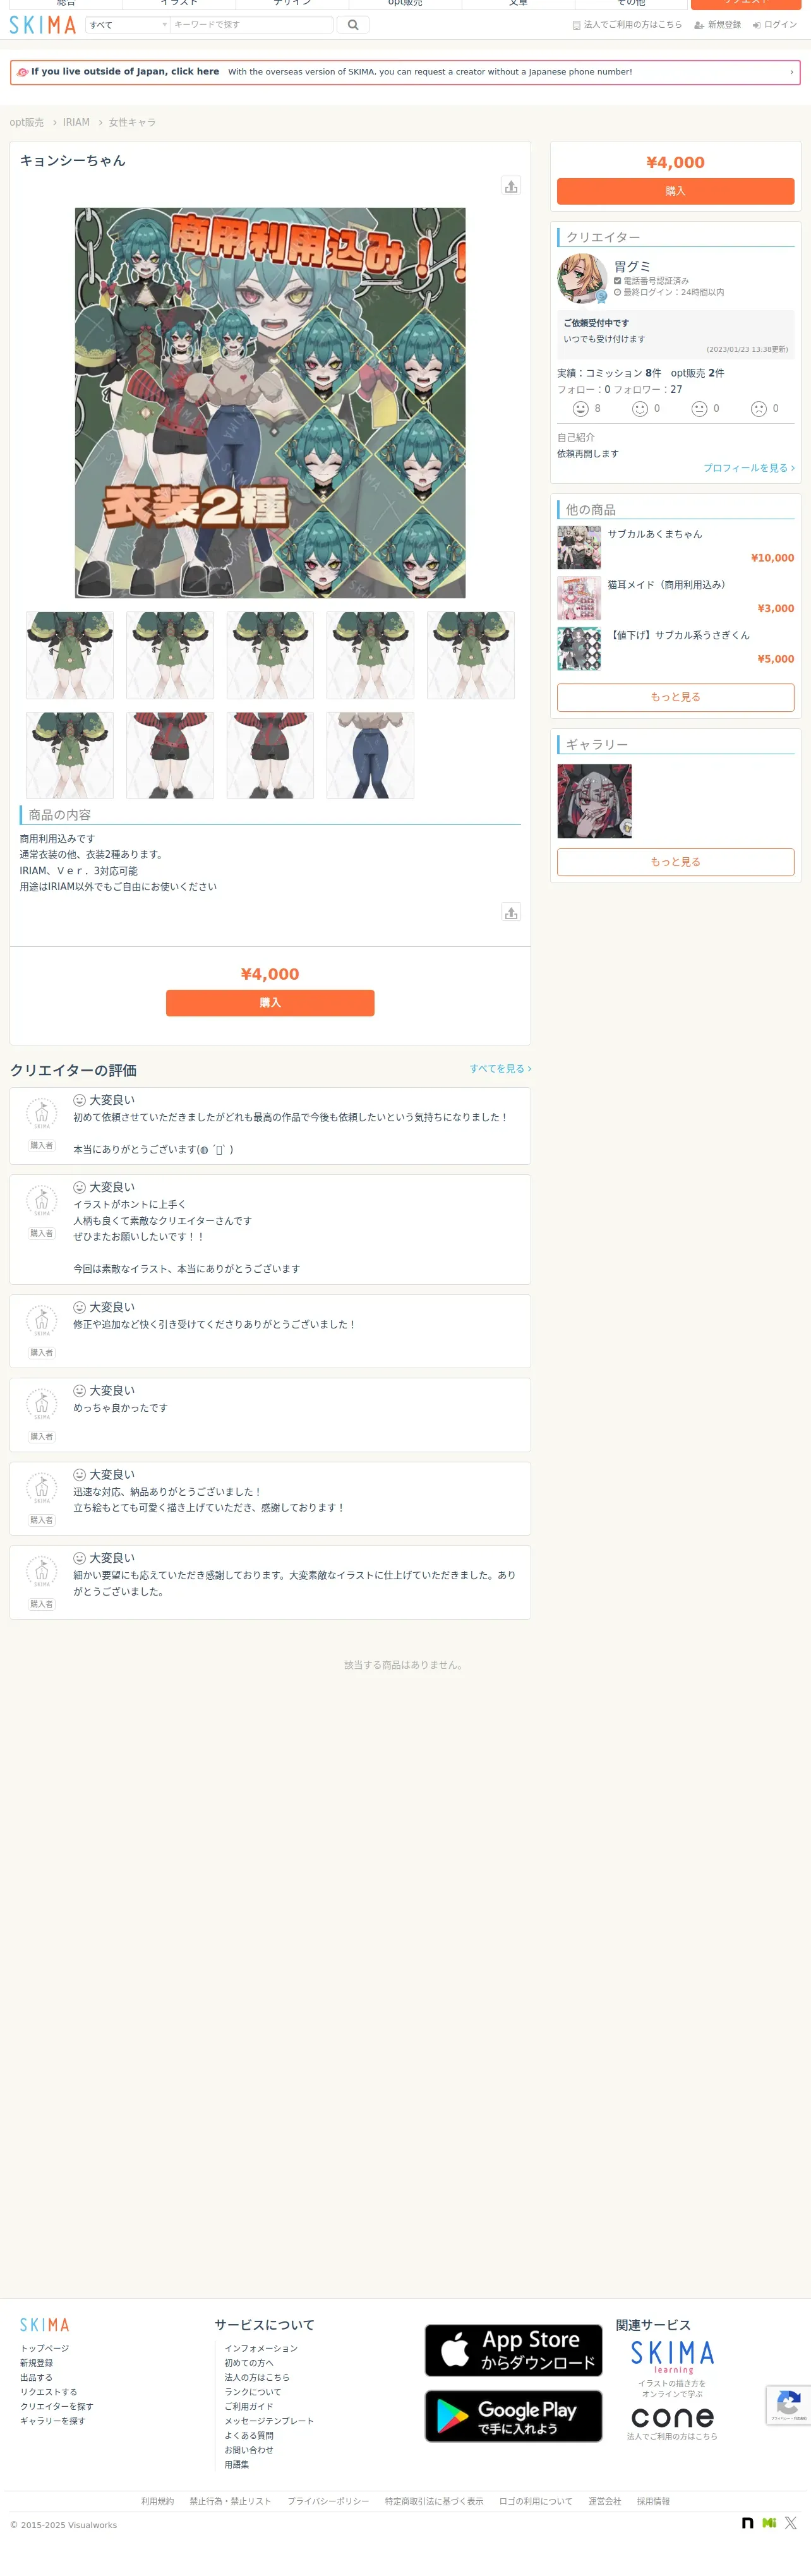Open クリエイターを探す footer link
The height and width of the screenshot is (2576, 811).
coord(56,2406)
